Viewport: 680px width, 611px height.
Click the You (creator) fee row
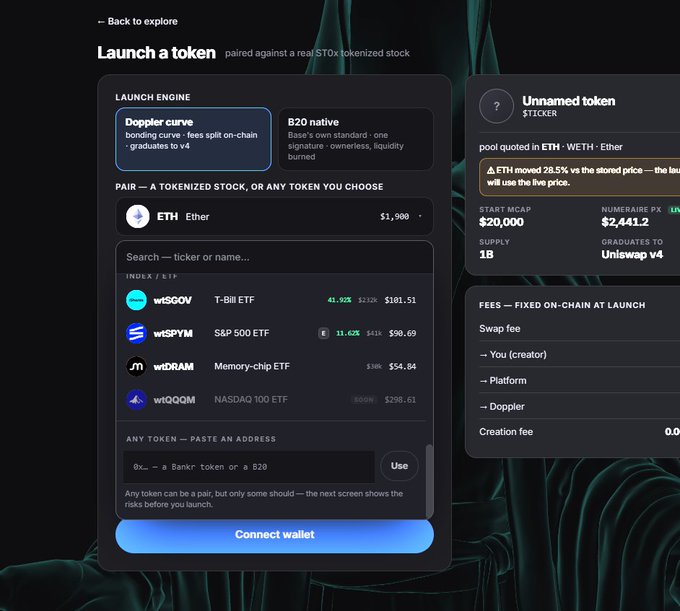pos(579,354)
